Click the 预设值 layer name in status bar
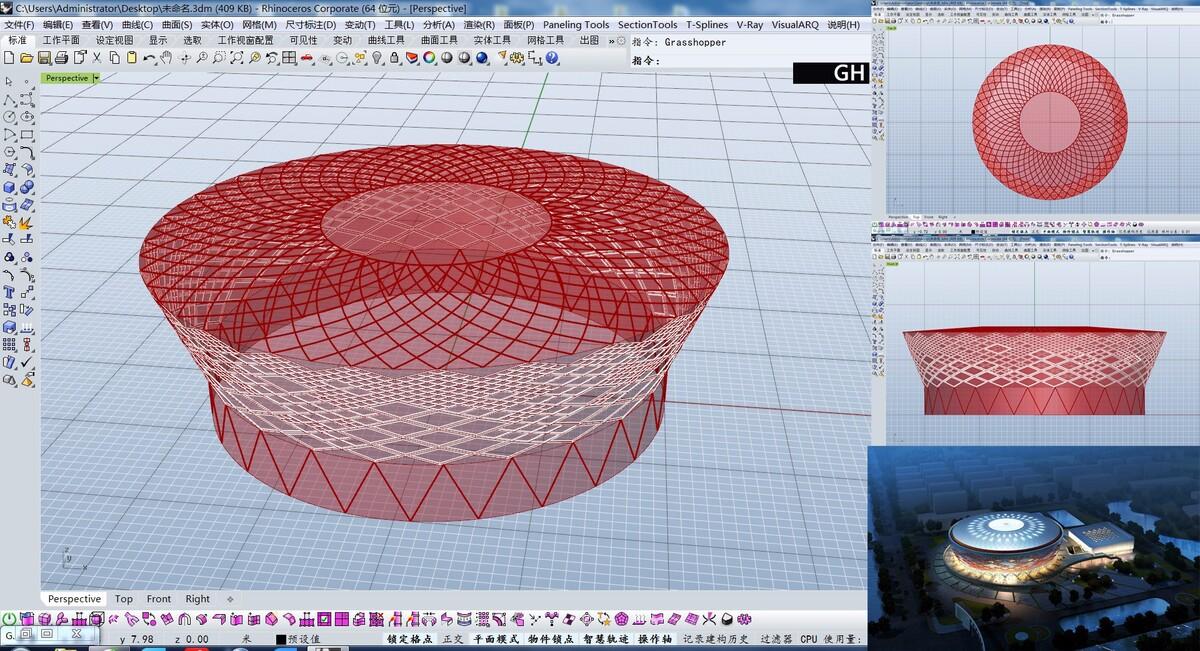The image size is (1200, 651). (304, 639)
